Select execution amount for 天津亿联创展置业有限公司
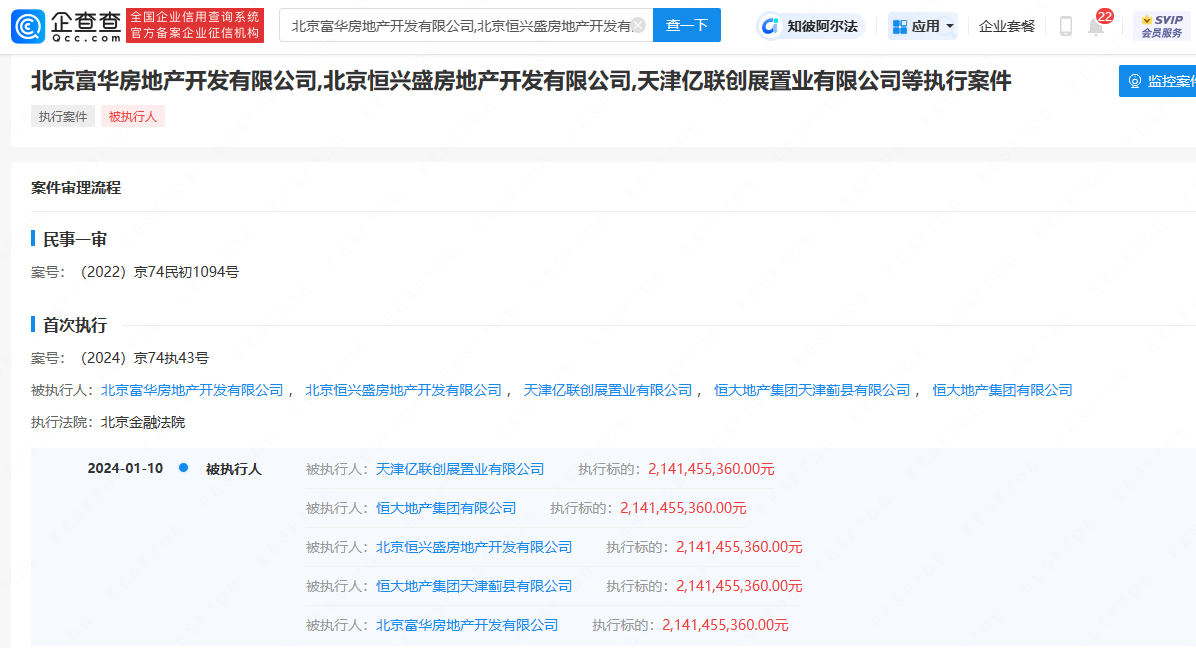 pyautogui.click(x=711, y=470)
